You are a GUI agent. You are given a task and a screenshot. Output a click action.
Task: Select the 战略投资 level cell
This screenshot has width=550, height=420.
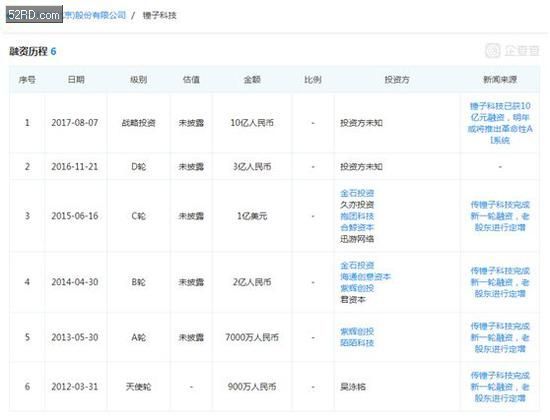pyautogui.click(x=139, y=123)
